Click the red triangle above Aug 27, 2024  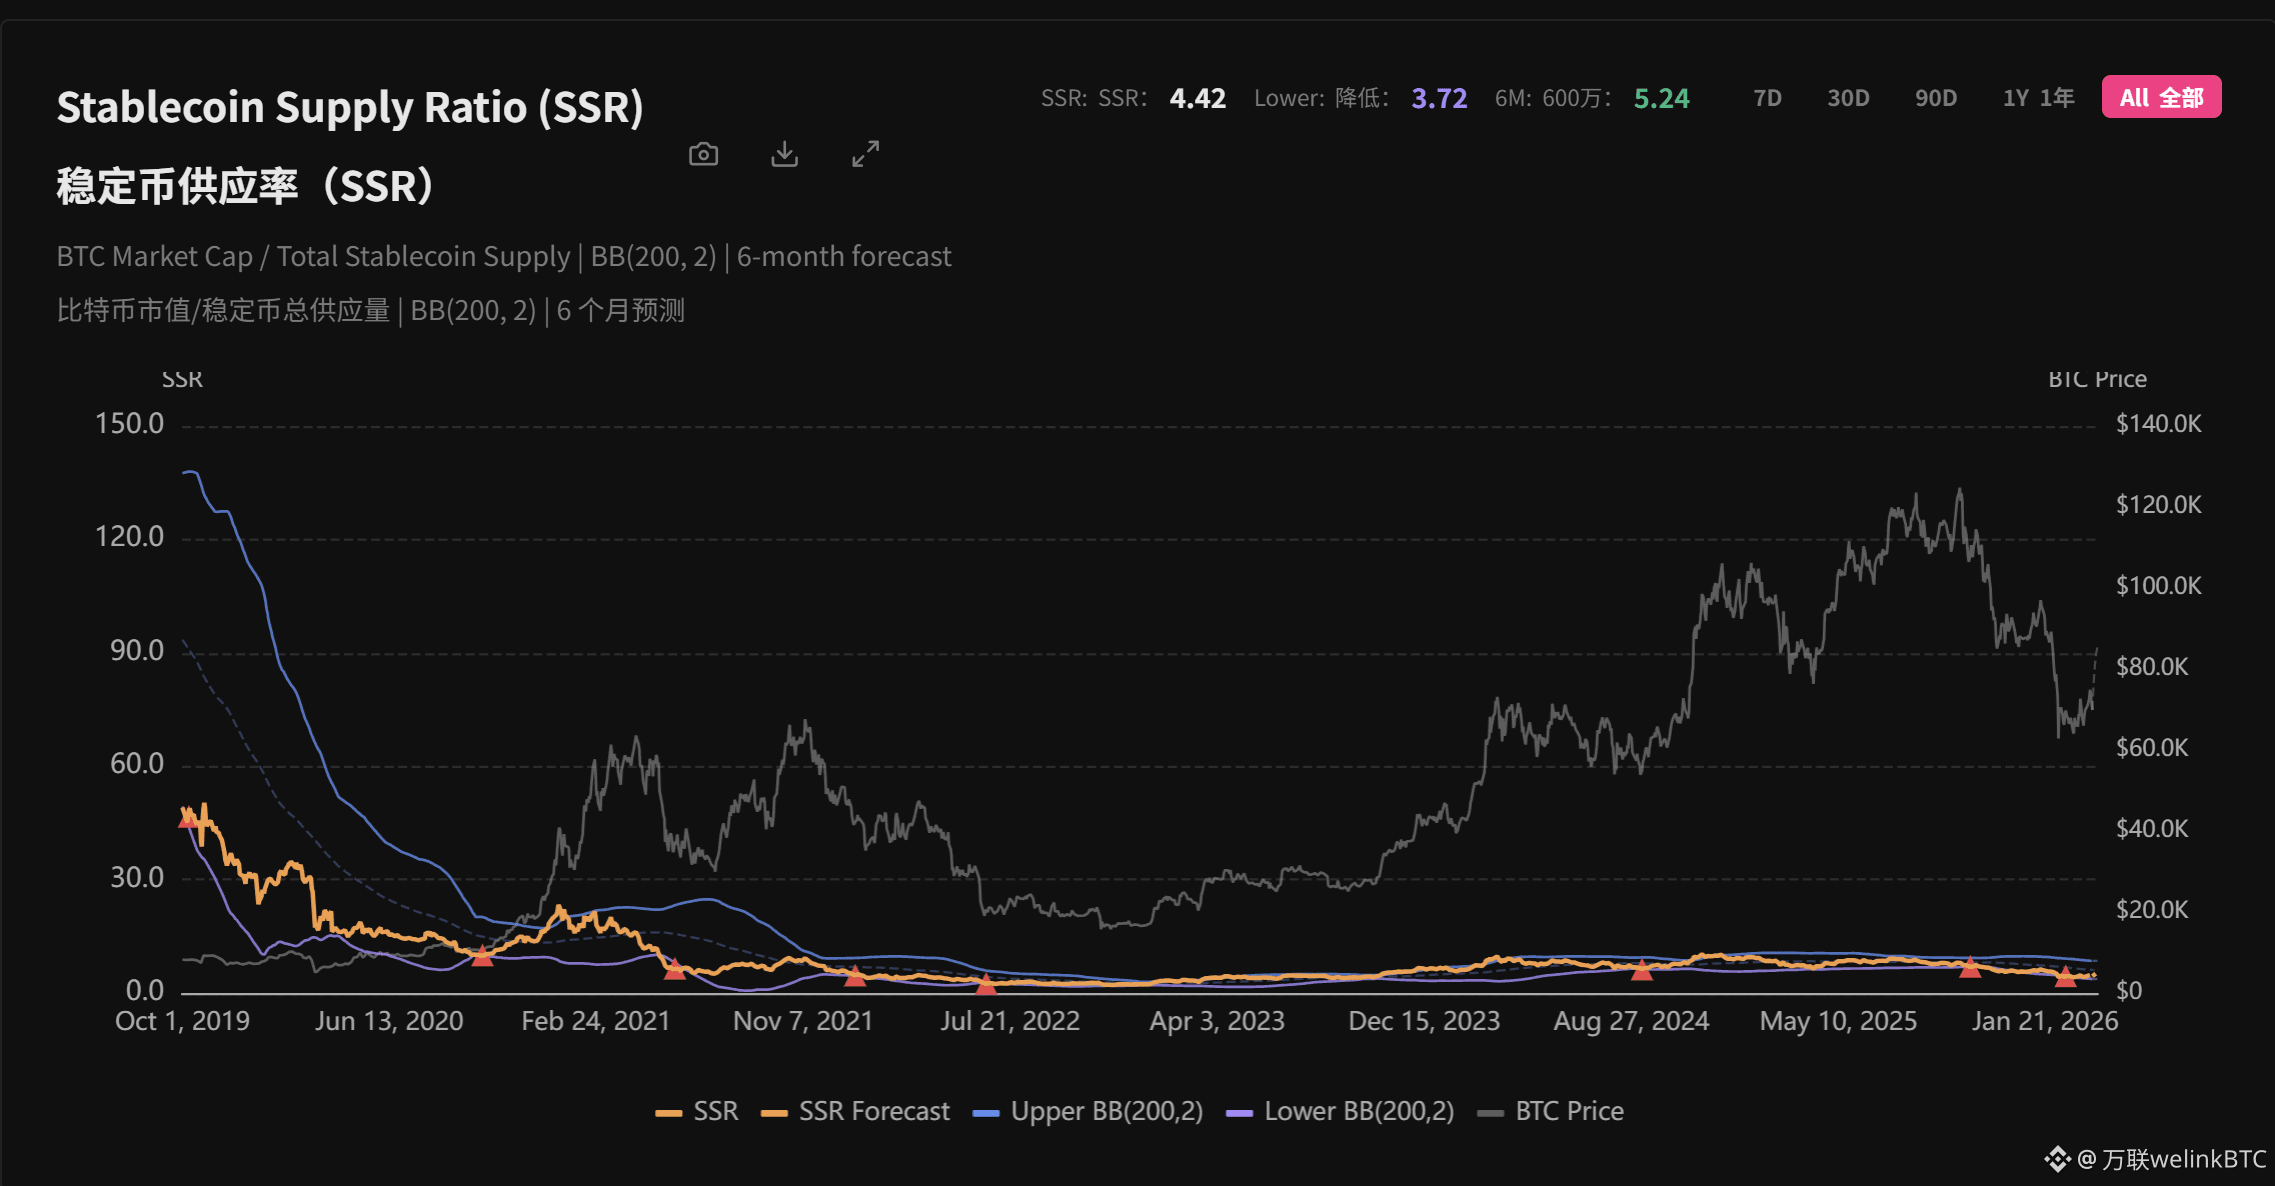[1642, 969]
